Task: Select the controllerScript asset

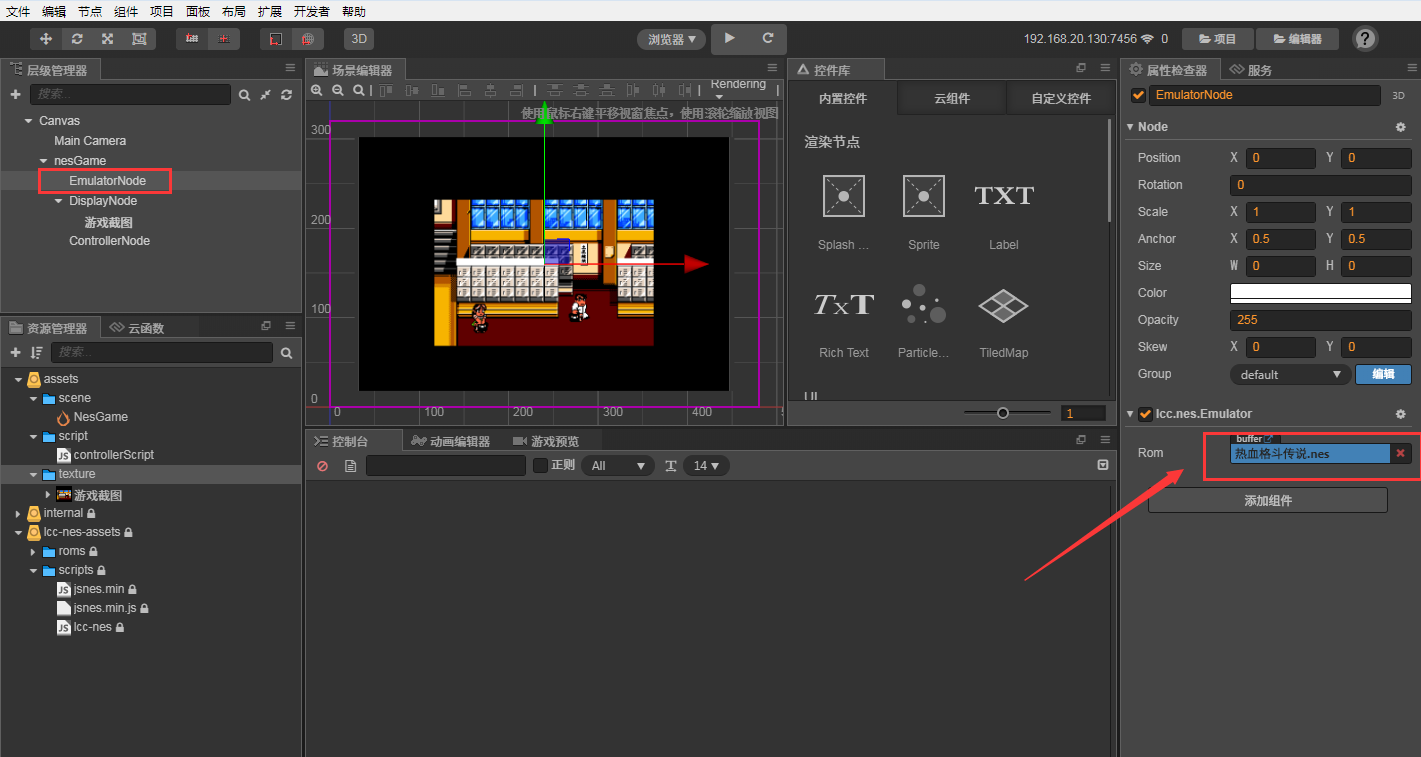Action: 114,455
